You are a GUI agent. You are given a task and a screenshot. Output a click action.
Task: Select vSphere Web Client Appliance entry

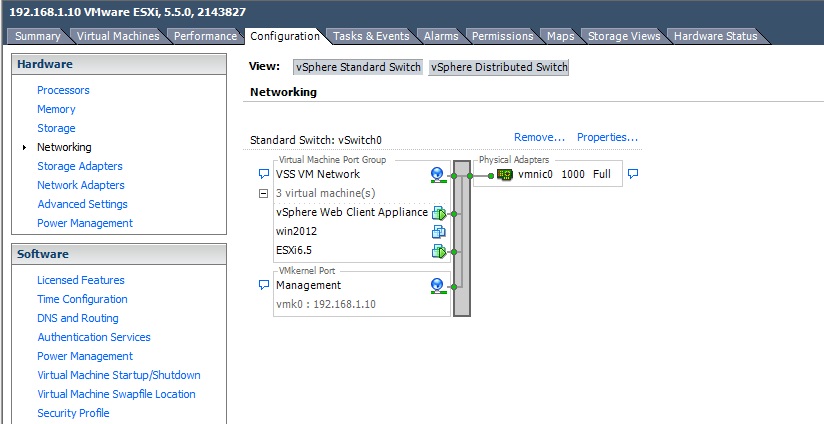point(352,212)
